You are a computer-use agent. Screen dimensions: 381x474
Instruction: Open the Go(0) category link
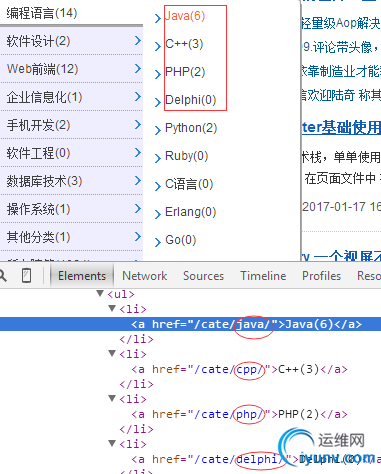click(180, 240)
